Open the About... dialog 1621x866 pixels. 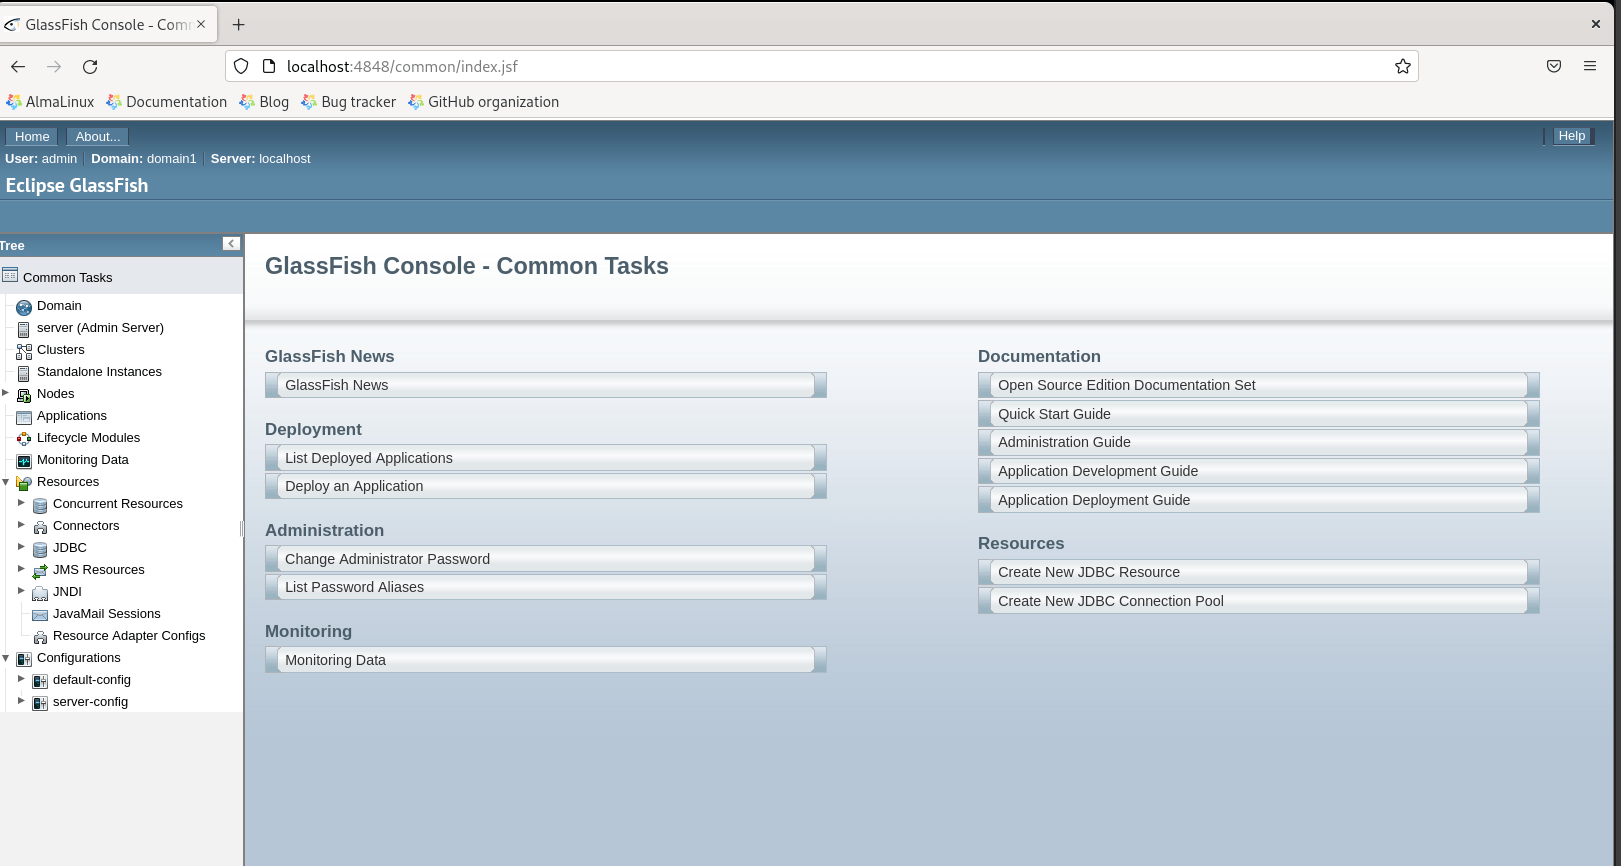(x=98, y=136)
